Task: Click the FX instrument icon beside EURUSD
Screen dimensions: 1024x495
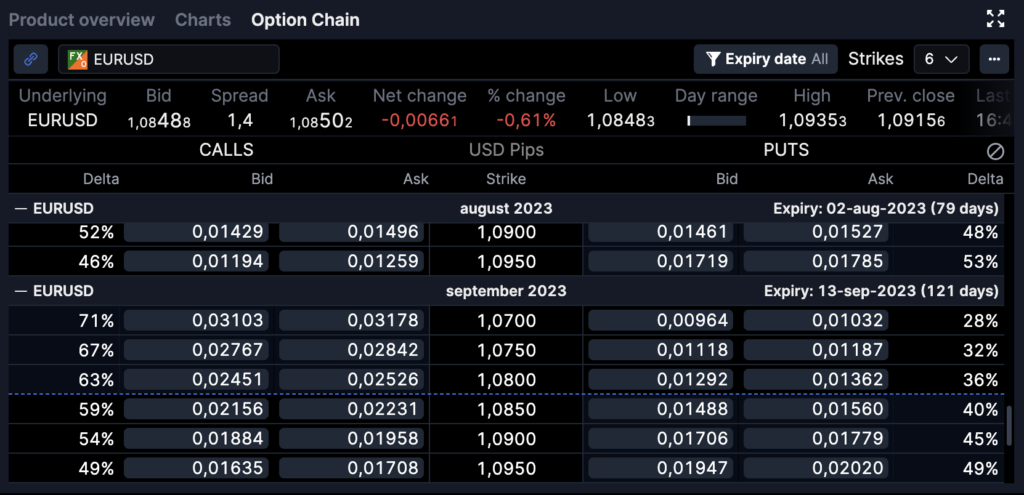Action: click(77, 59)
